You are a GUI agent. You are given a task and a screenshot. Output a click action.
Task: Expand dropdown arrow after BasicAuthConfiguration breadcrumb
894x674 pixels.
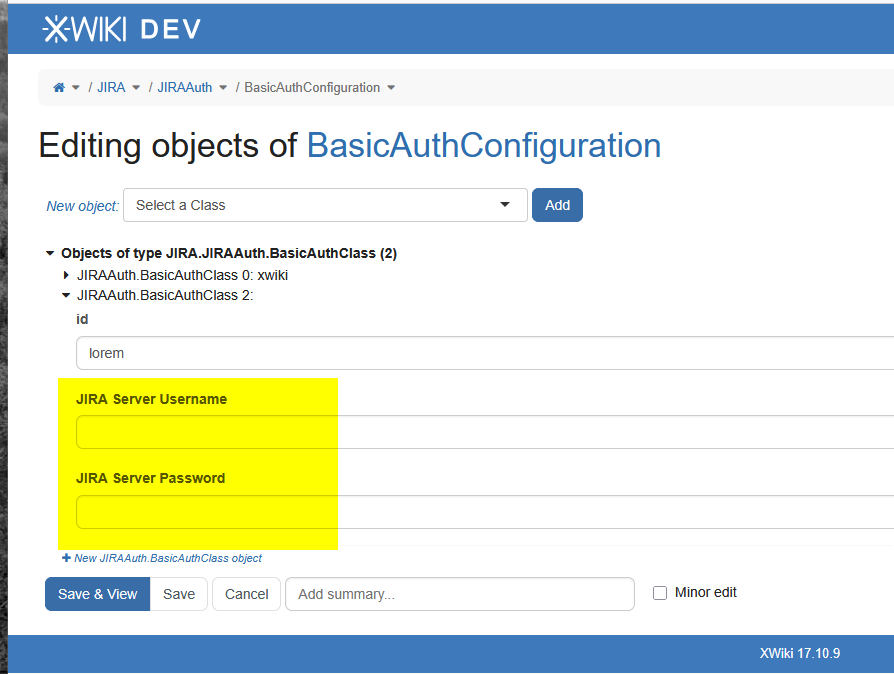[x=391, y=88]
